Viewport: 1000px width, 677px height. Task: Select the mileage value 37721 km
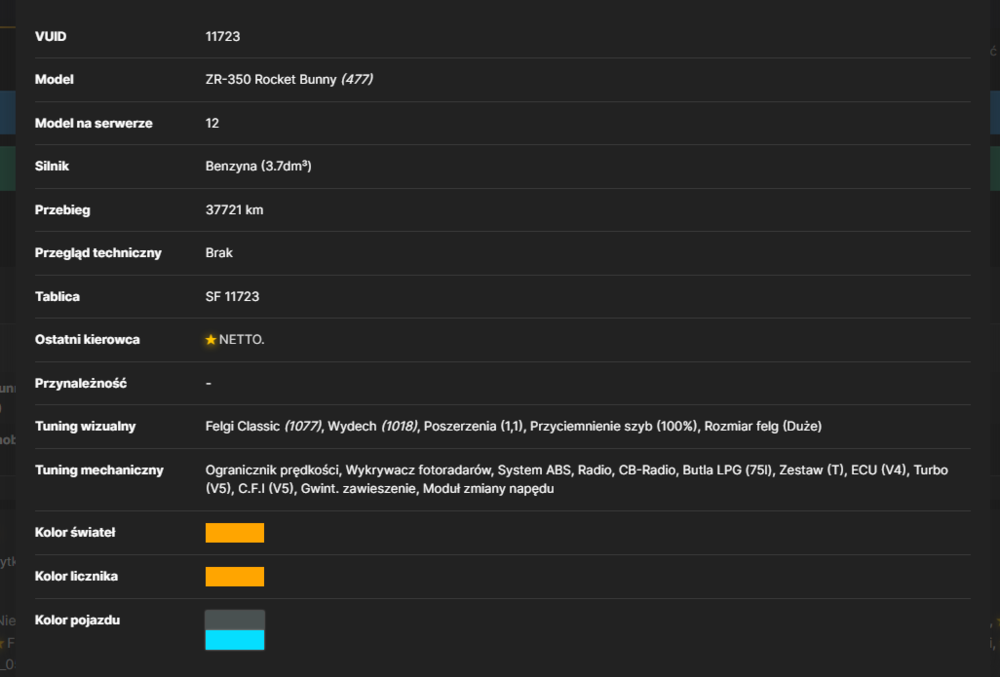pyautogui.click(x=234, y=210)
